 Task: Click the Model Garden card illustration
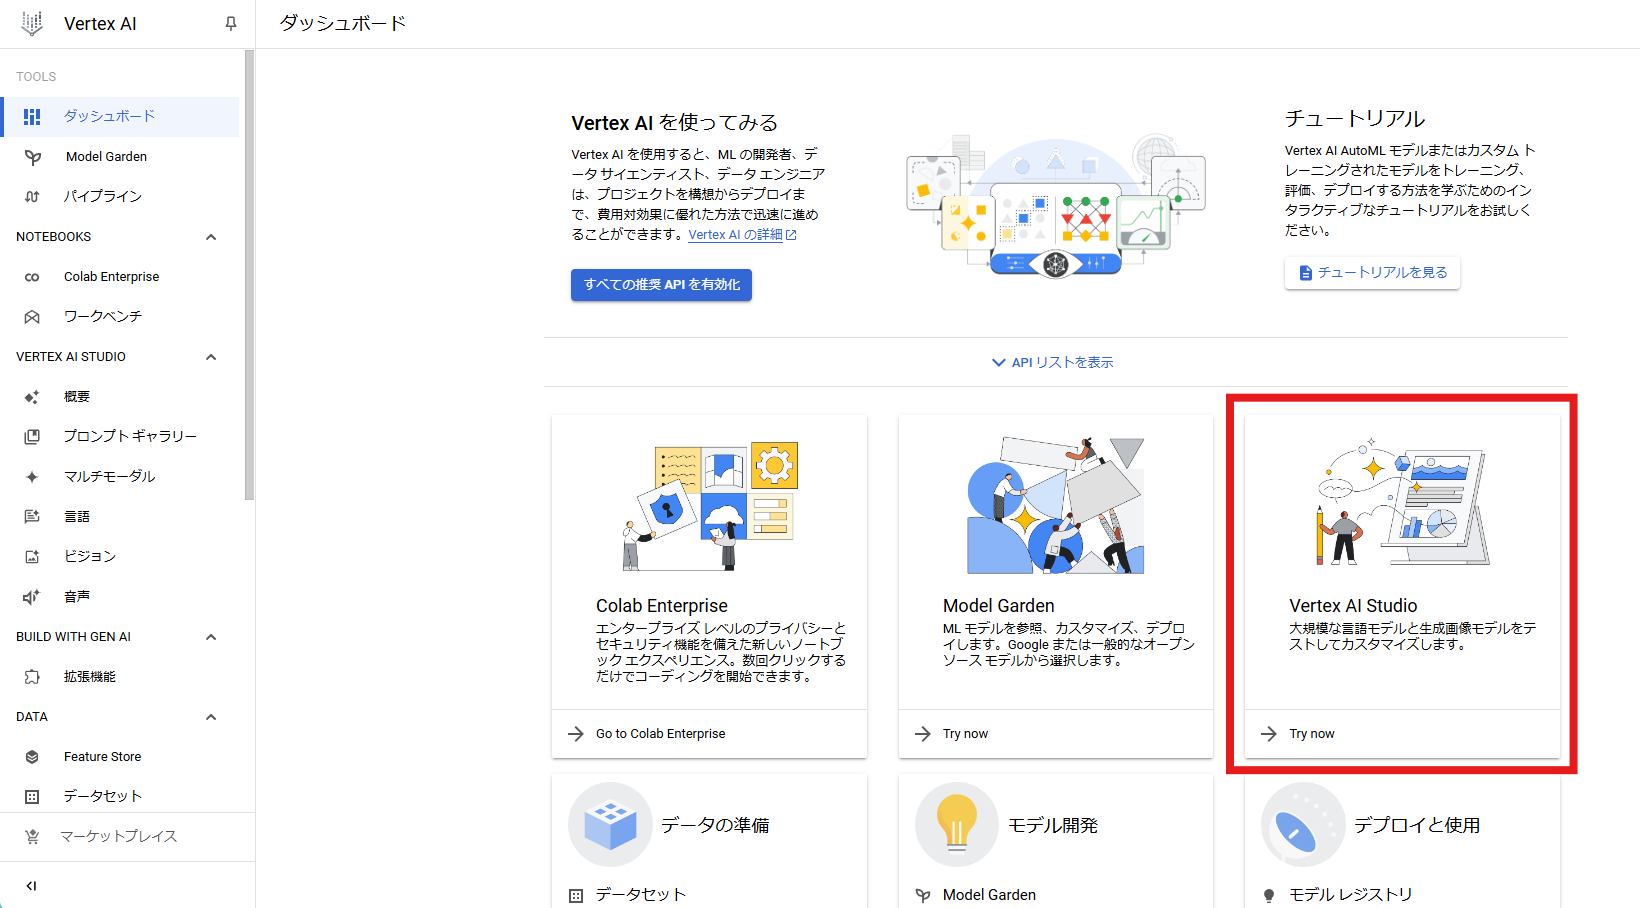tap(1056, 505)
